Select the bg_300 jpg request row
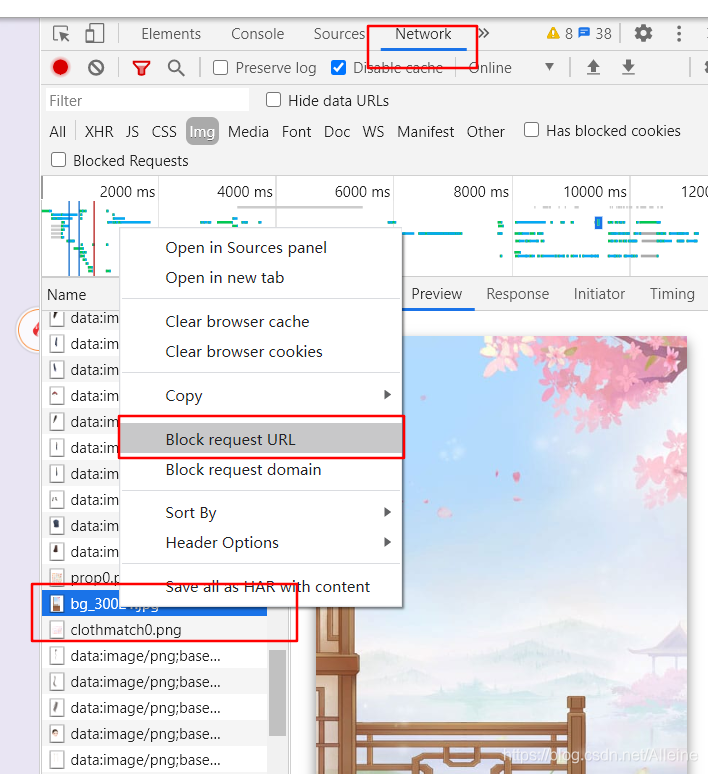The width and height of the screenshot is (708, 774). (155, 603)
